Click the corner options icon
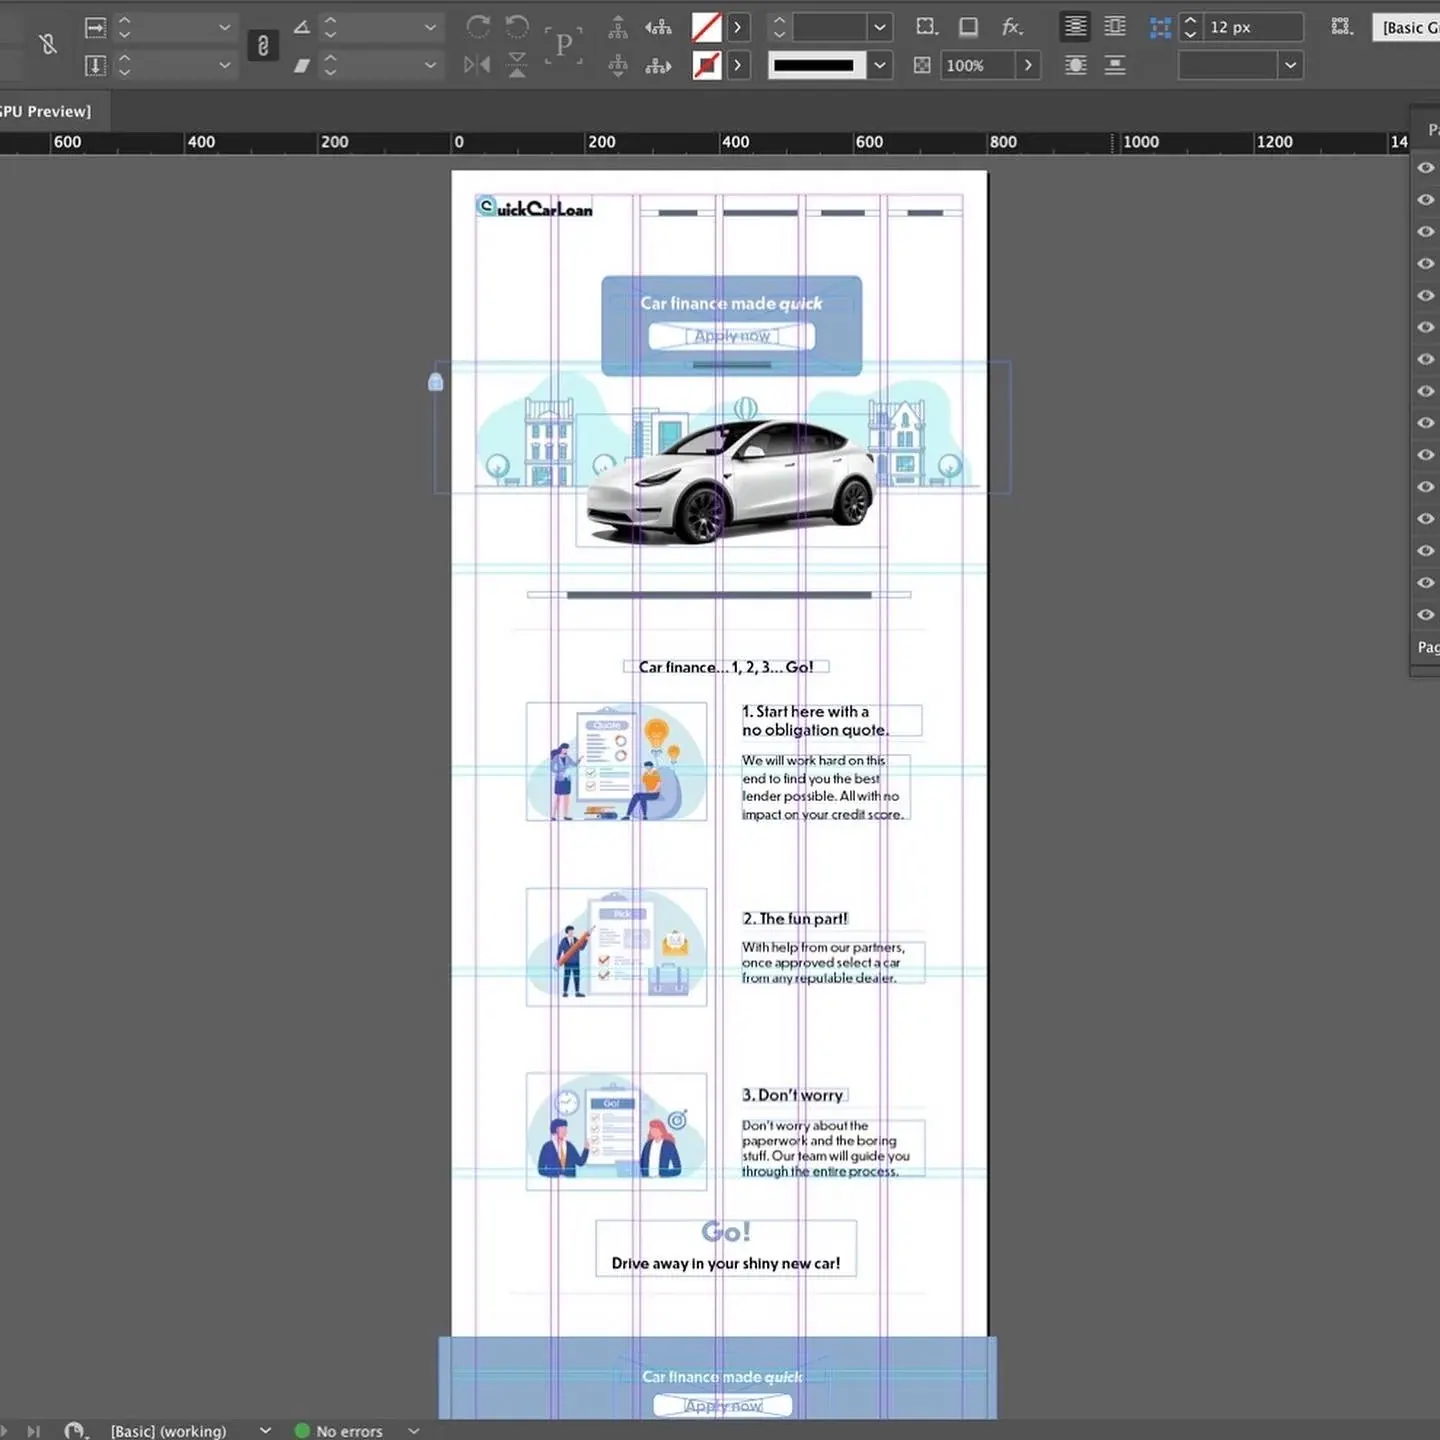 pyautogui.click(x=927, y=27)
